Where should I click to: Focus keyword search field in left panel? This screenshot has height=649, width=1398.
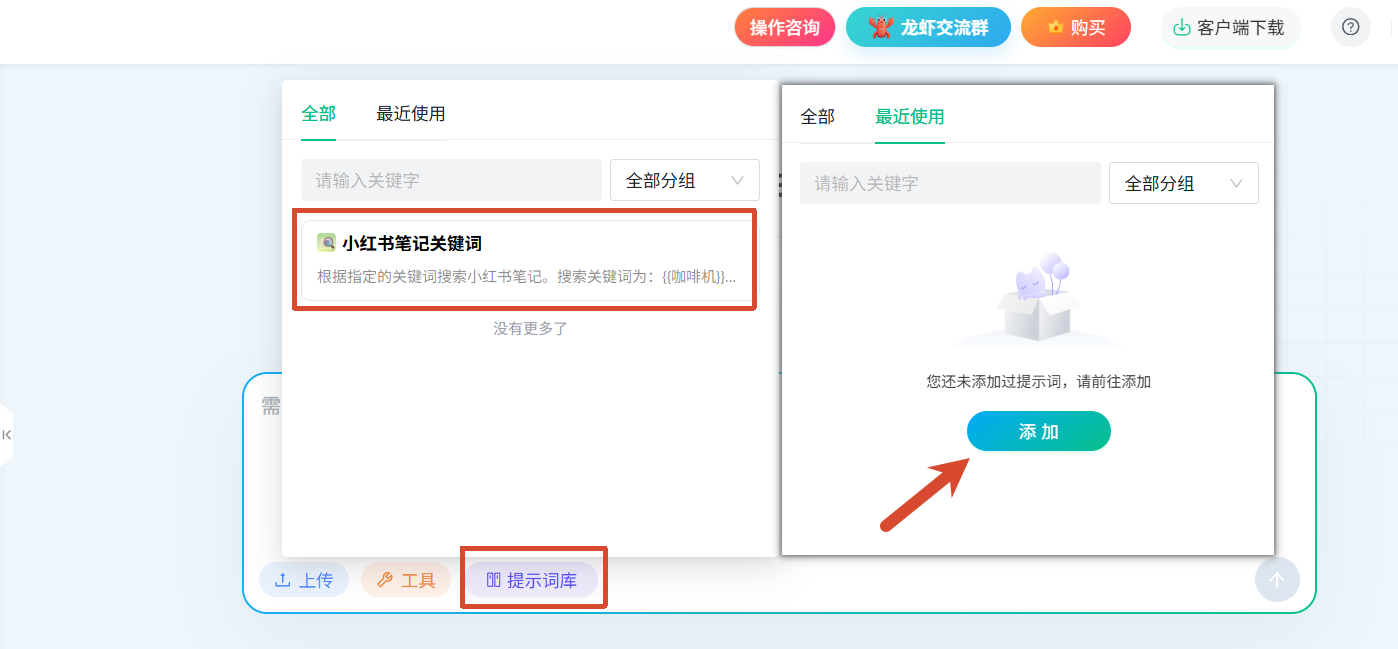(x=451, y=180)
